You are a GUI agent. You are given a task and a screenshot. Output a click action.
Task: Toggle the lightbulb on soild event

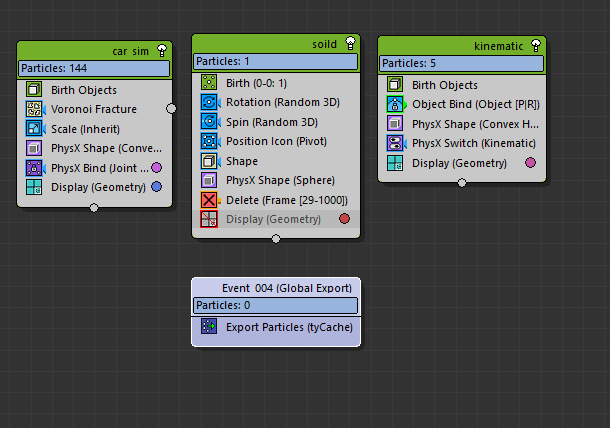(x=351, y=43)
